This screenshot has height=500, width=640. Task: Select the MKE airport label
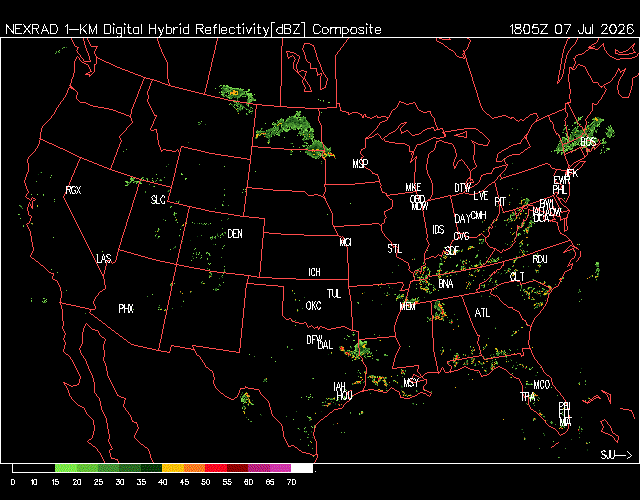[x=413, y=187]
